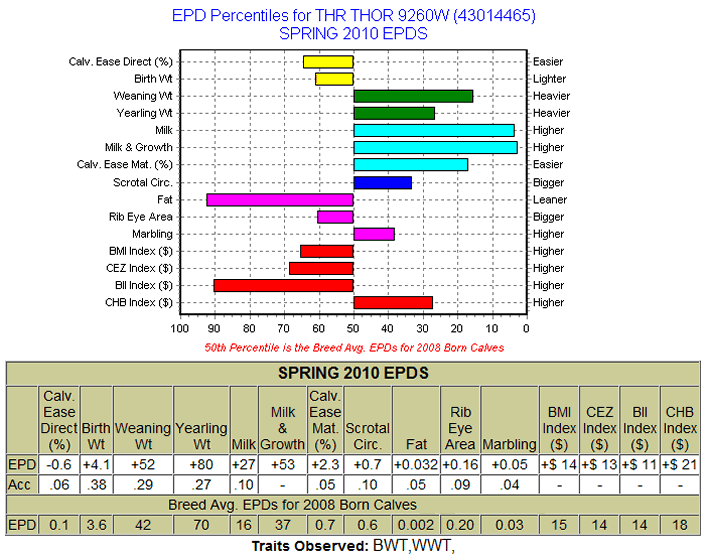707x558 pixels.
Task: Select the red CEZ Index bar
Action: [321, 269]
